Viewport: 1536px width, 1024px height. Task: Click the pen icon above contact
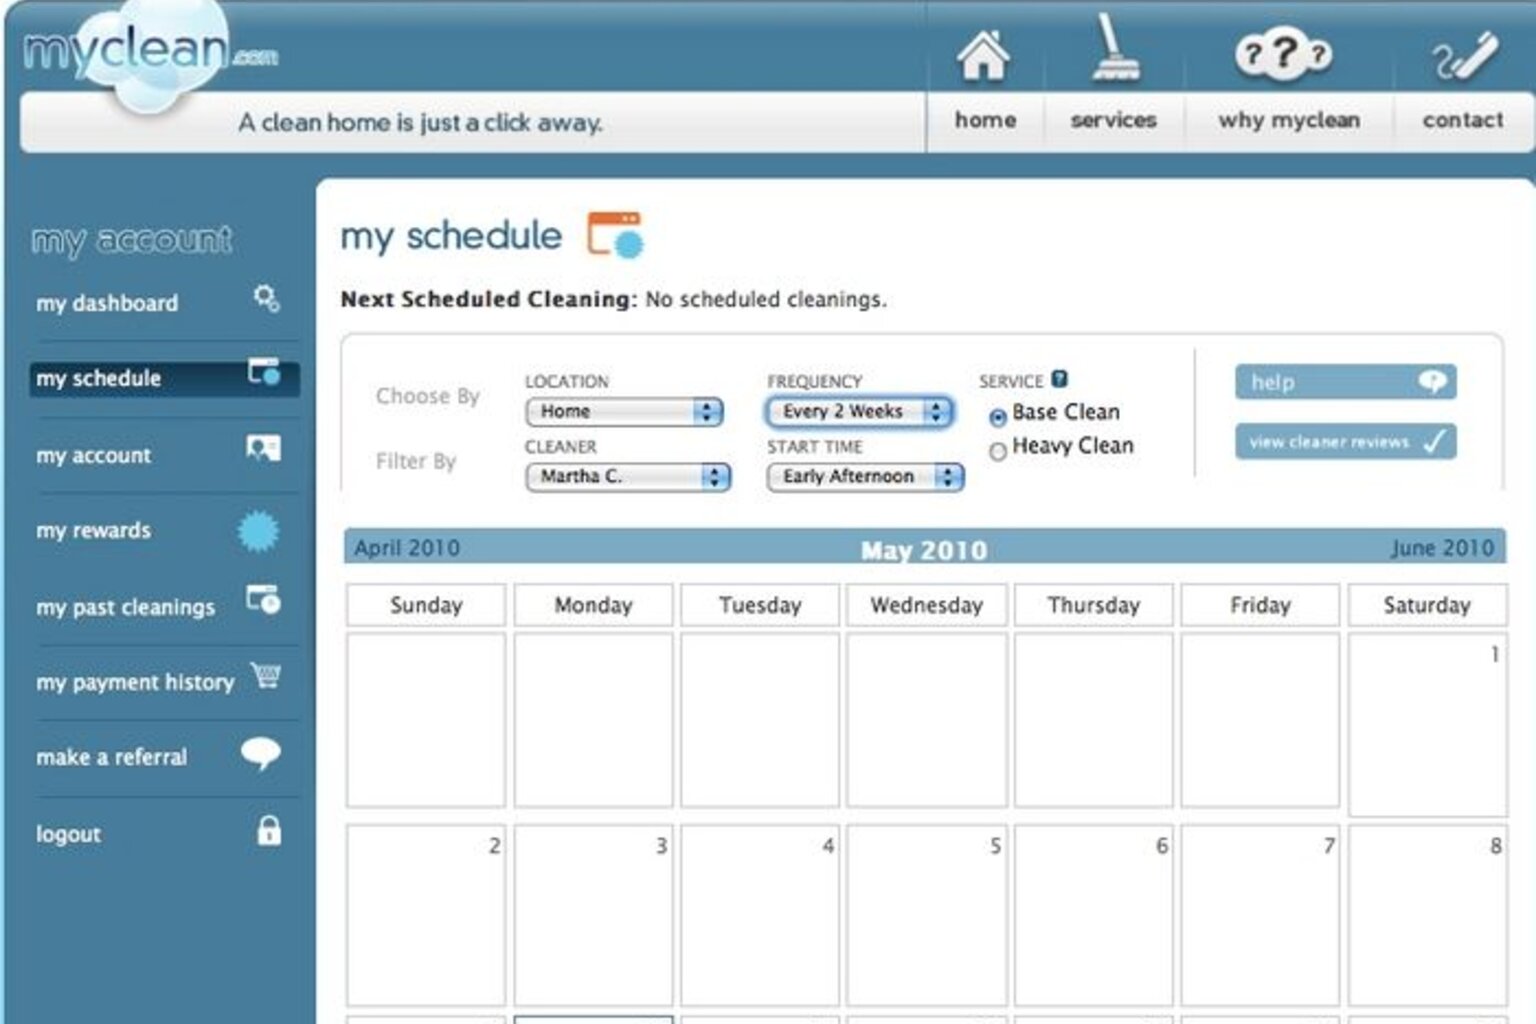[1465, 56]
